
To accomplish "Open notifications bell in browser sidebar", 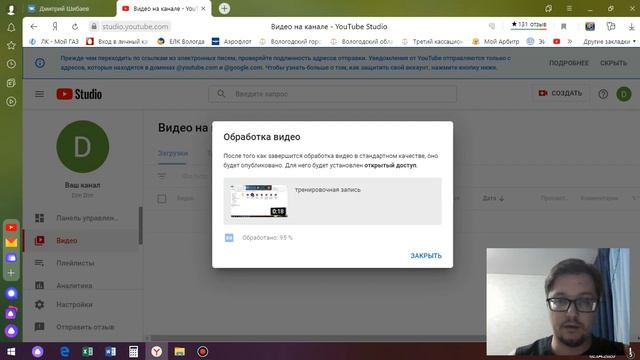I will [11, 27].
